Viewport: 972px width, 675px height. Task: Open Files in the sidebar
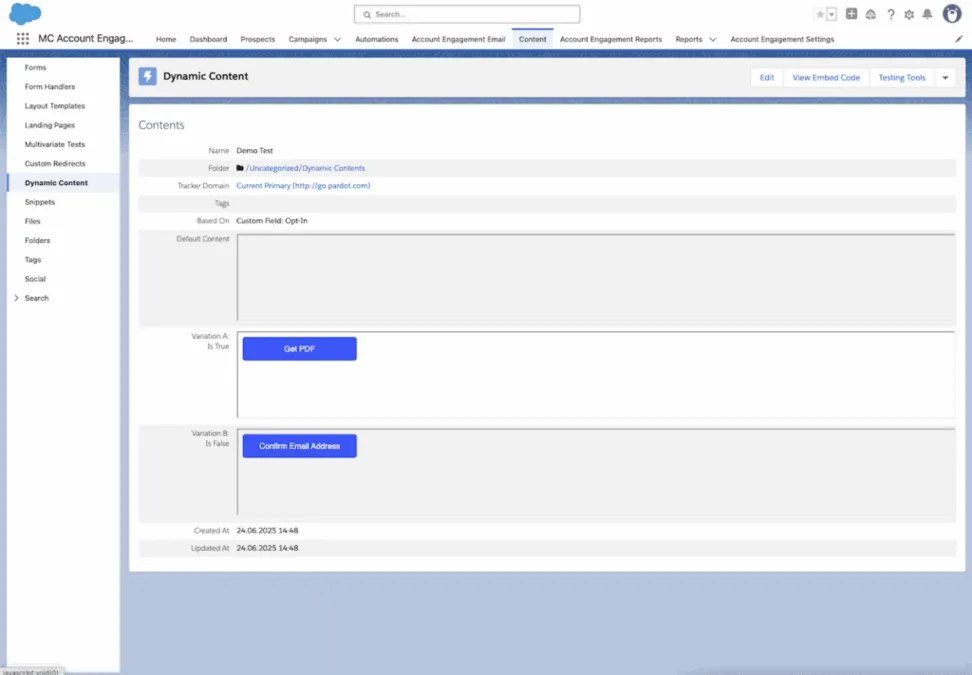click(x=32, y=221)
